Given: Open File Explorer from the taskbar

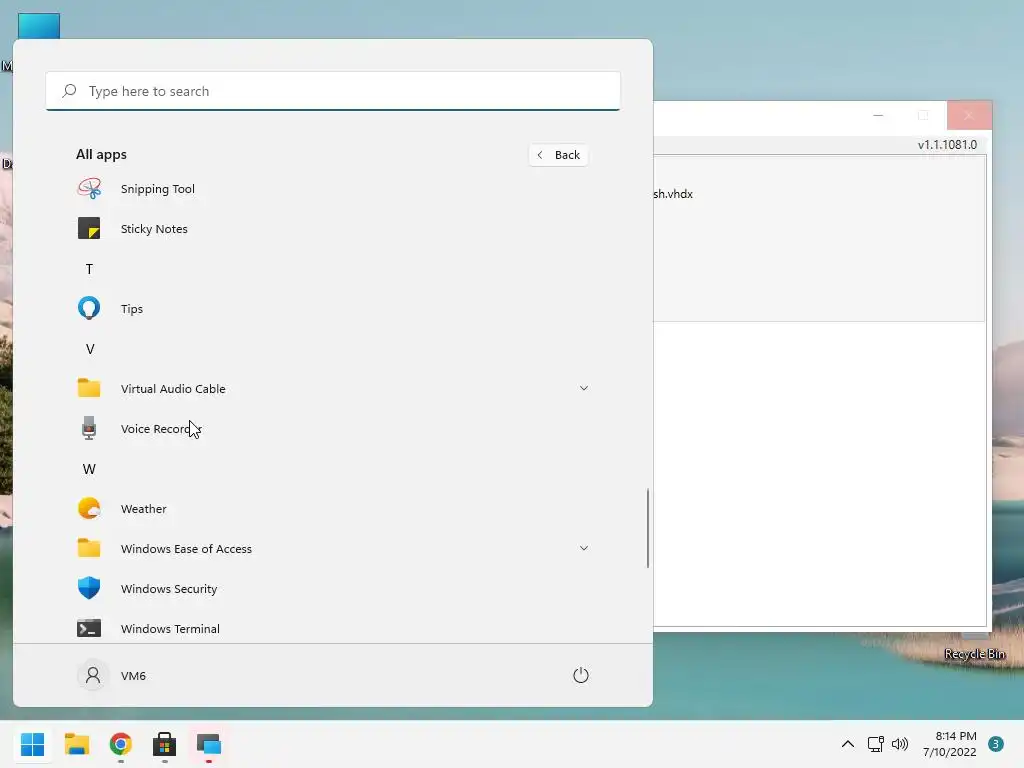Looking at the screenshot, I should 77,744.
